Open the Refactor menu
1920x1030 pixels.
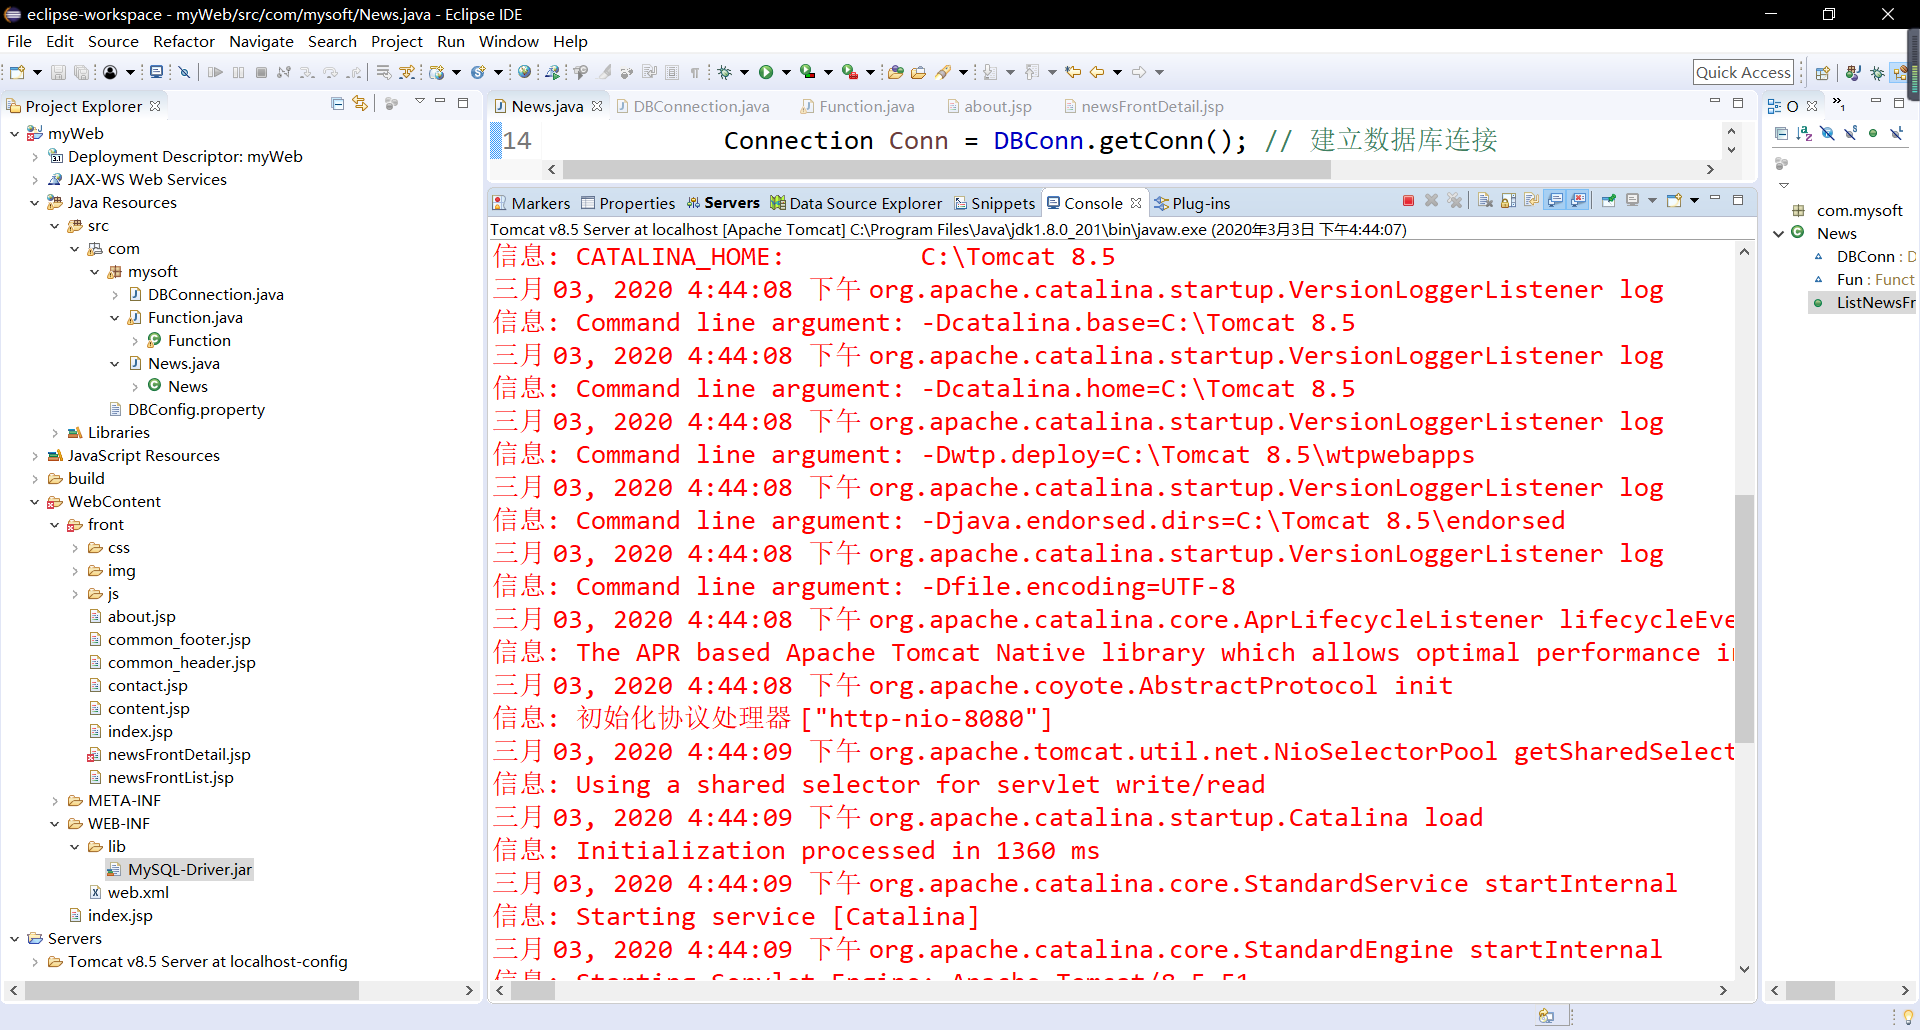tap(184, 41)
